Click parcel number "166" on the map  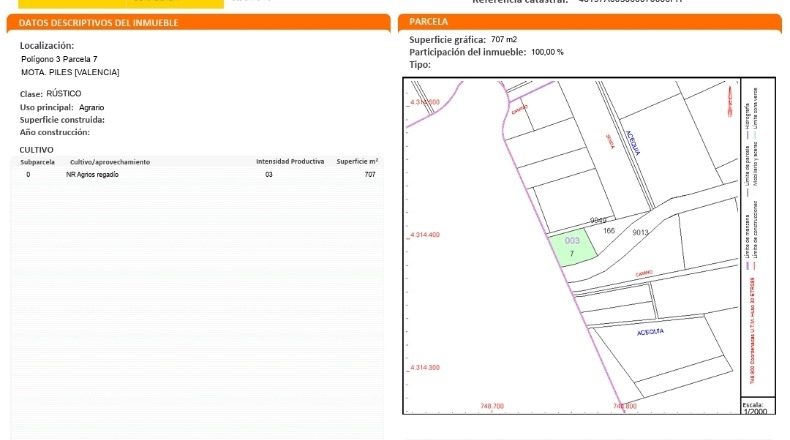tap(609, 230)
